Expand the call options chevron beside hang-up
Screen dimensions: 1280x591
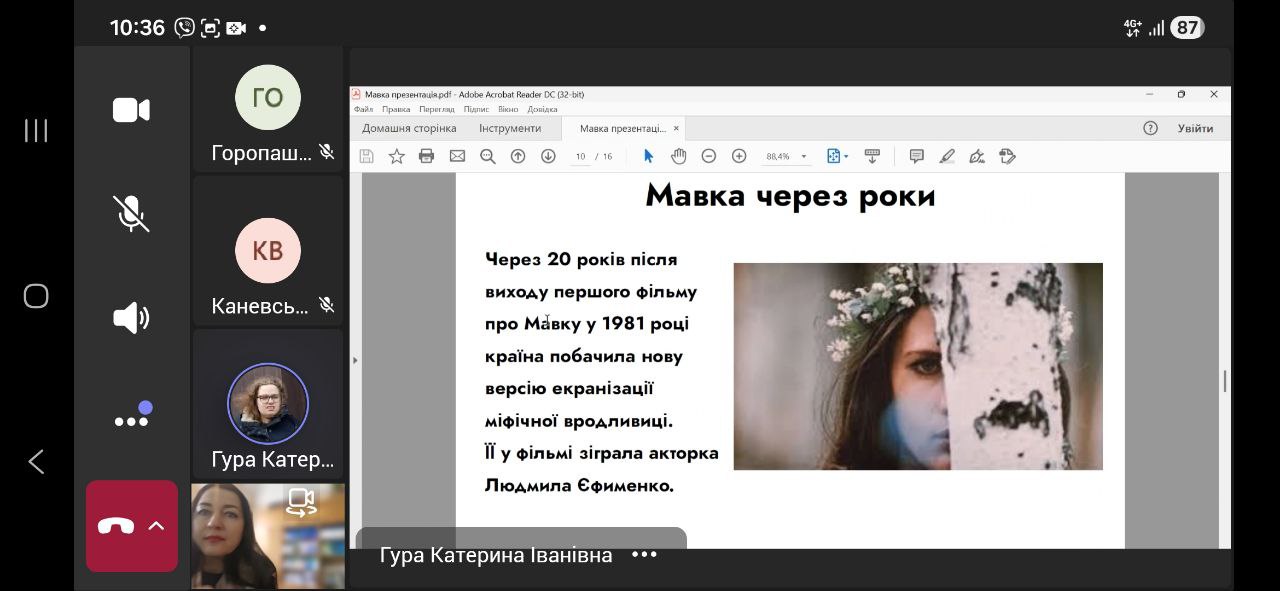click(157, 526)
